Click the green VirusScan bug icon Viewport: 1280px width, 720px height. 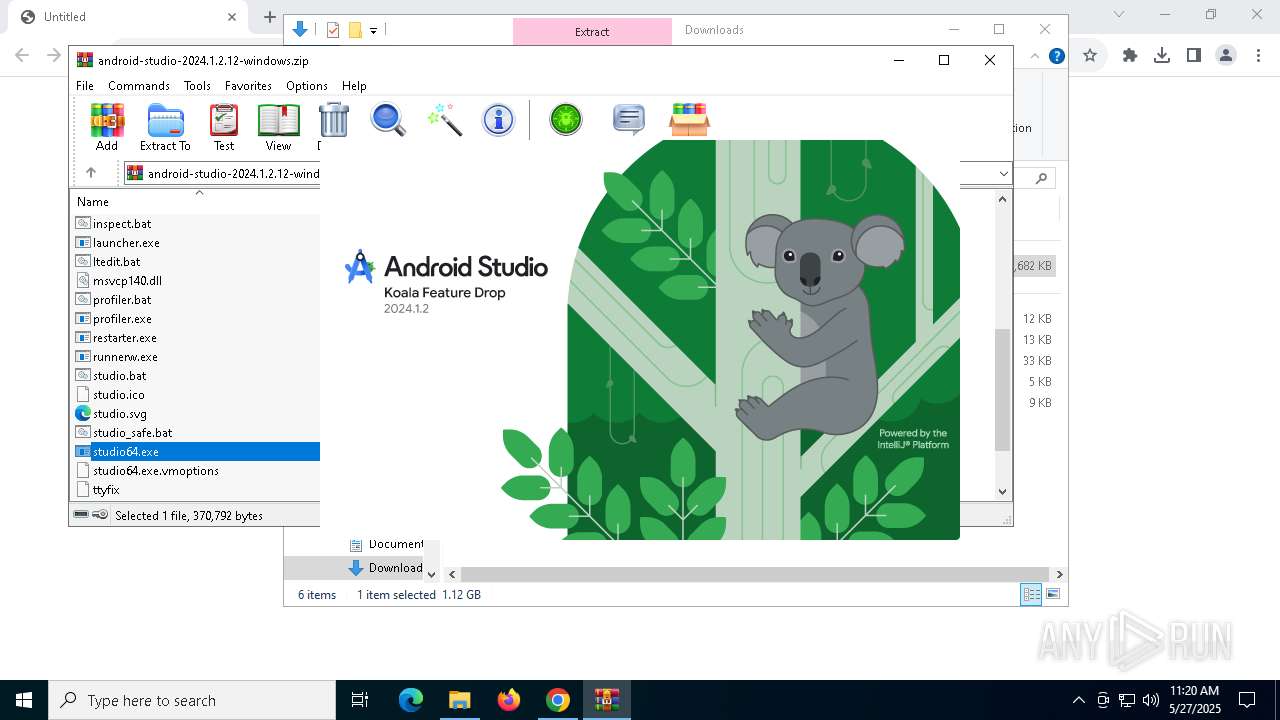click(x=566, y=119)
